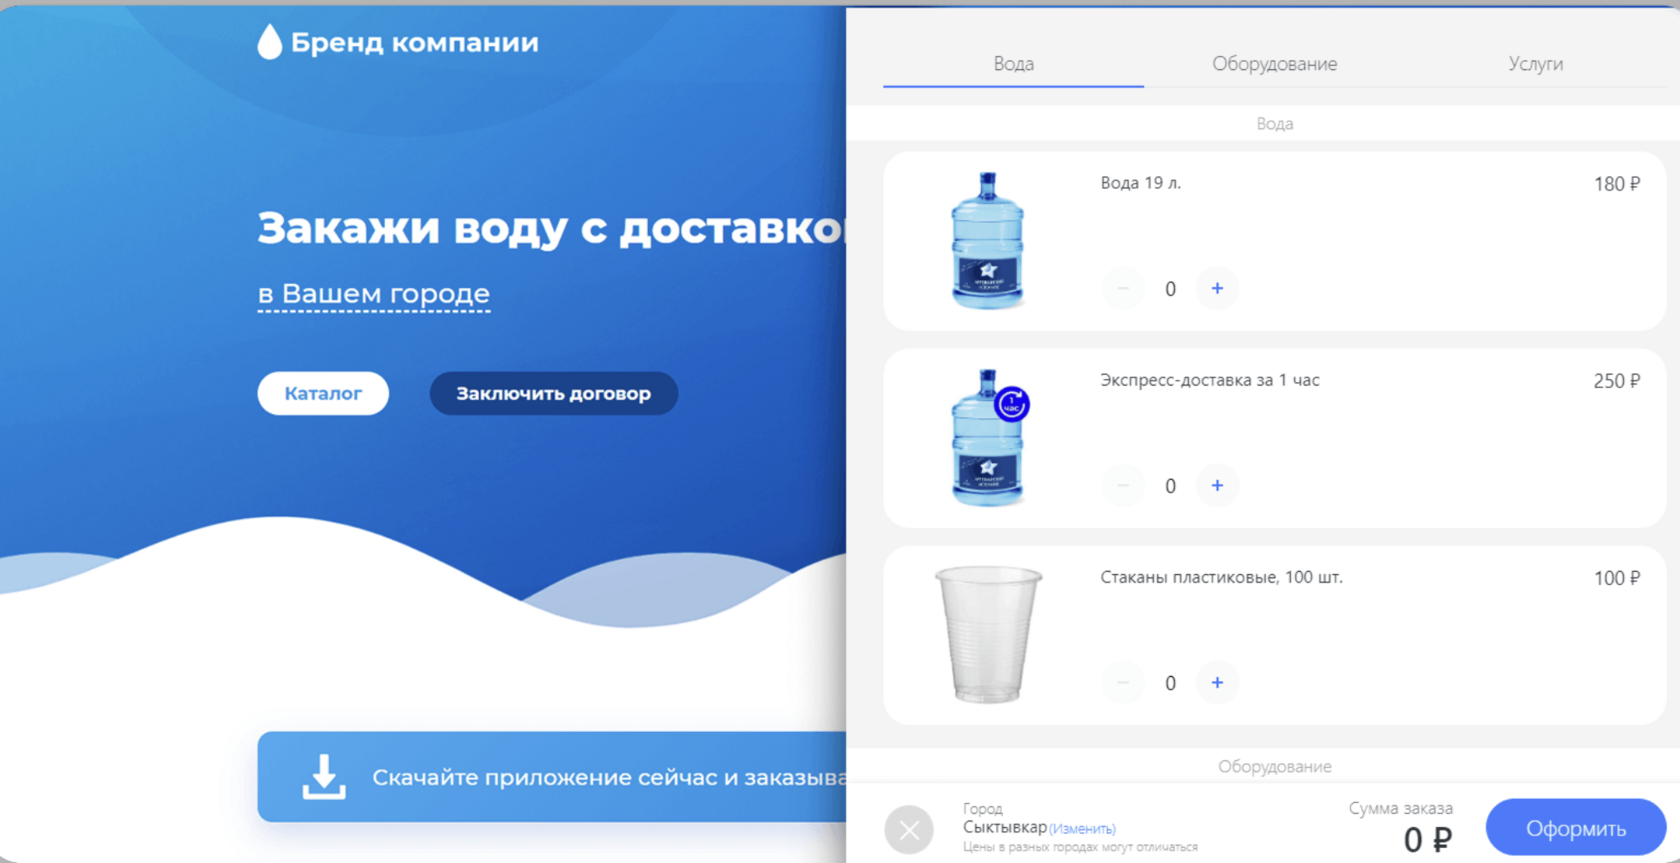1680x863 pixels.
Task: Click the express delivery bottle thumbnail
Action: tap(987, 437)
